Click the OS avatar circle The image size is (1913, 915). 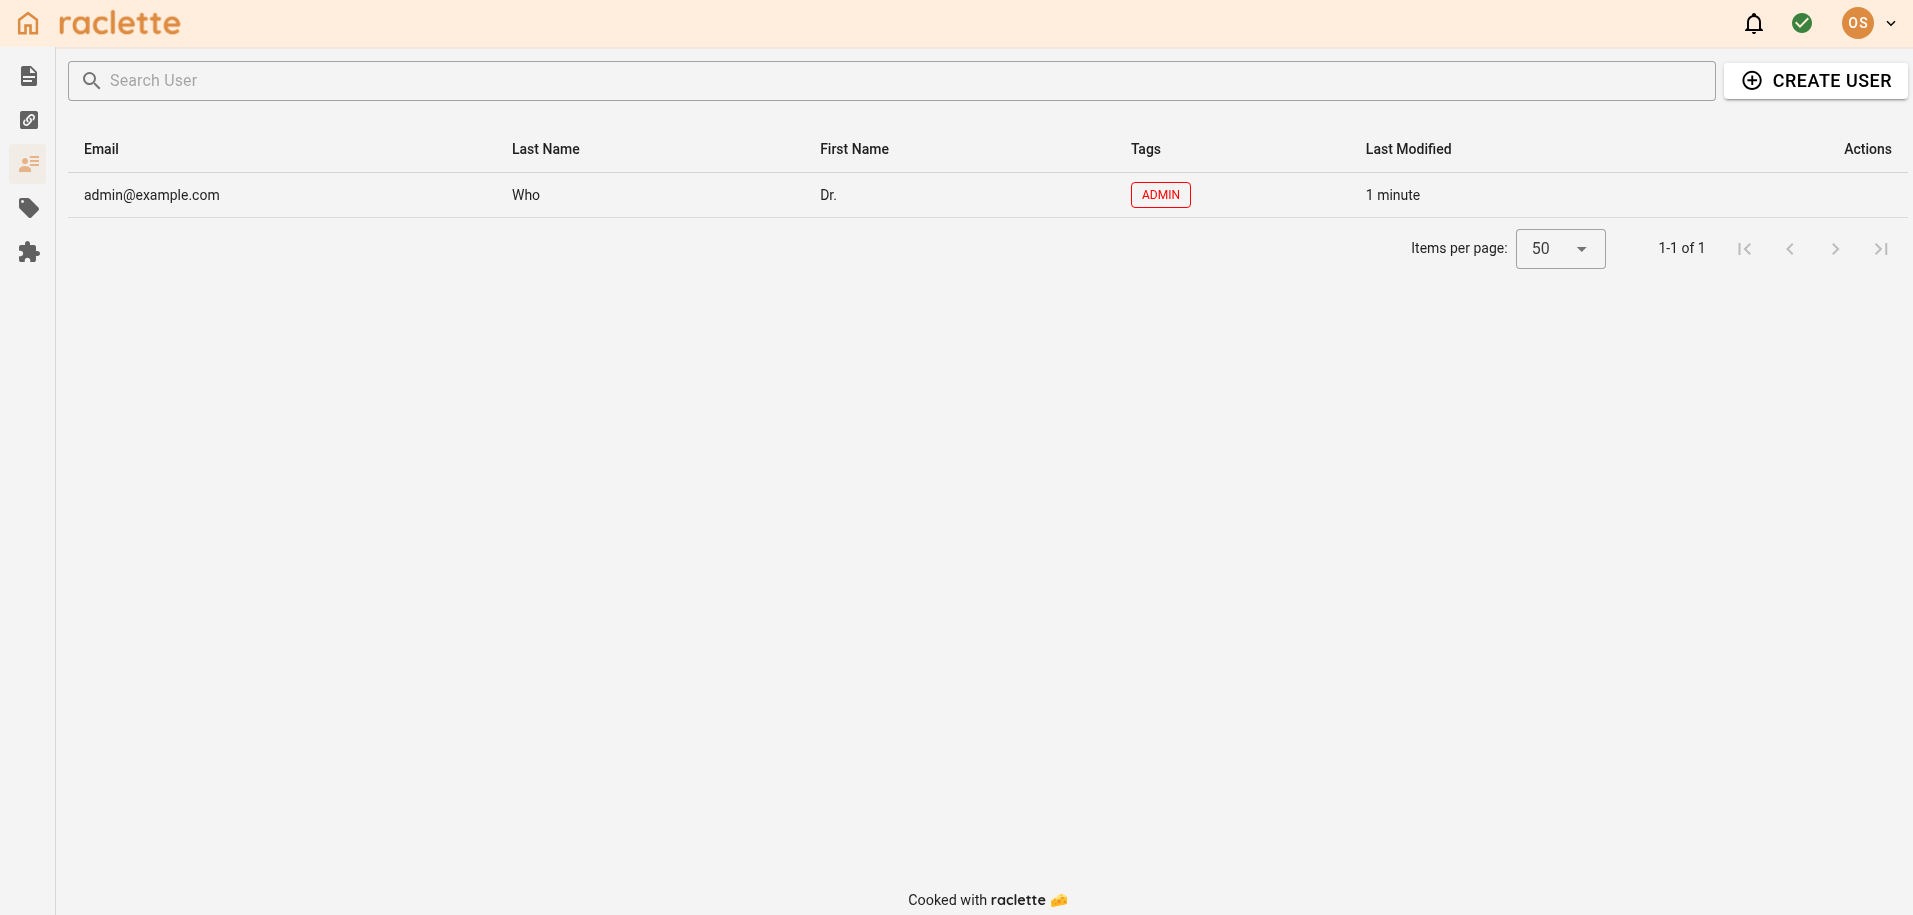[x=1858, y=23]
